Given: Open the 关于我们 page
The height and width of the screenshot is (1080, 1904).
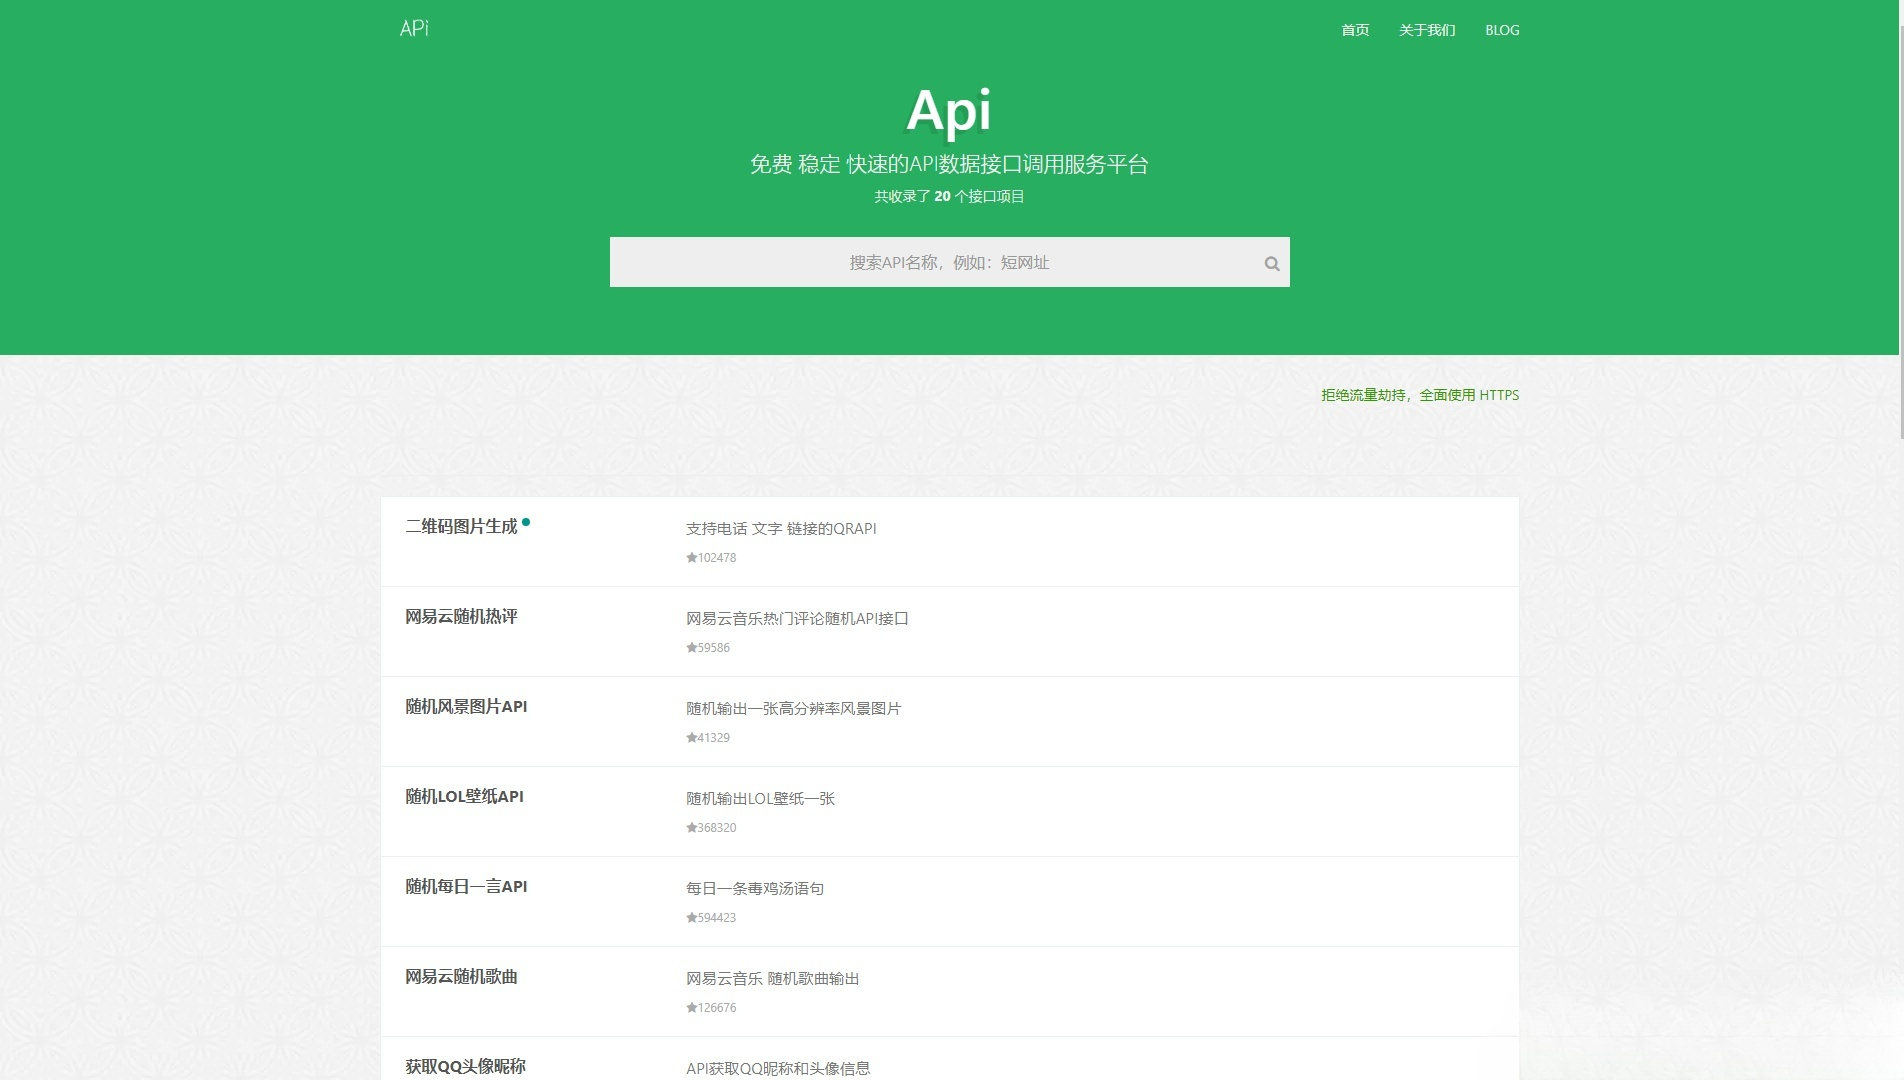Looking at the screenshot, I should (1427, 30).
